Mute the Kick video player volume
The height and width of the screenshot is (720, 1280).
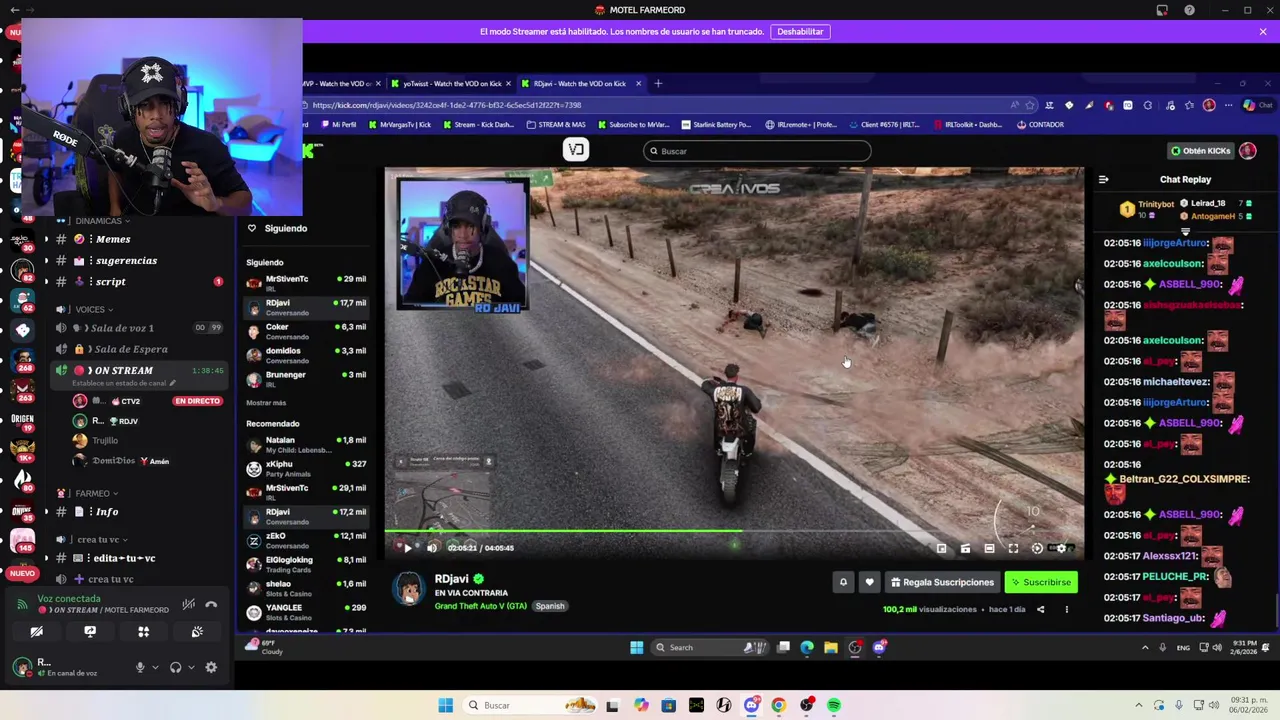(x=432, y=548)
